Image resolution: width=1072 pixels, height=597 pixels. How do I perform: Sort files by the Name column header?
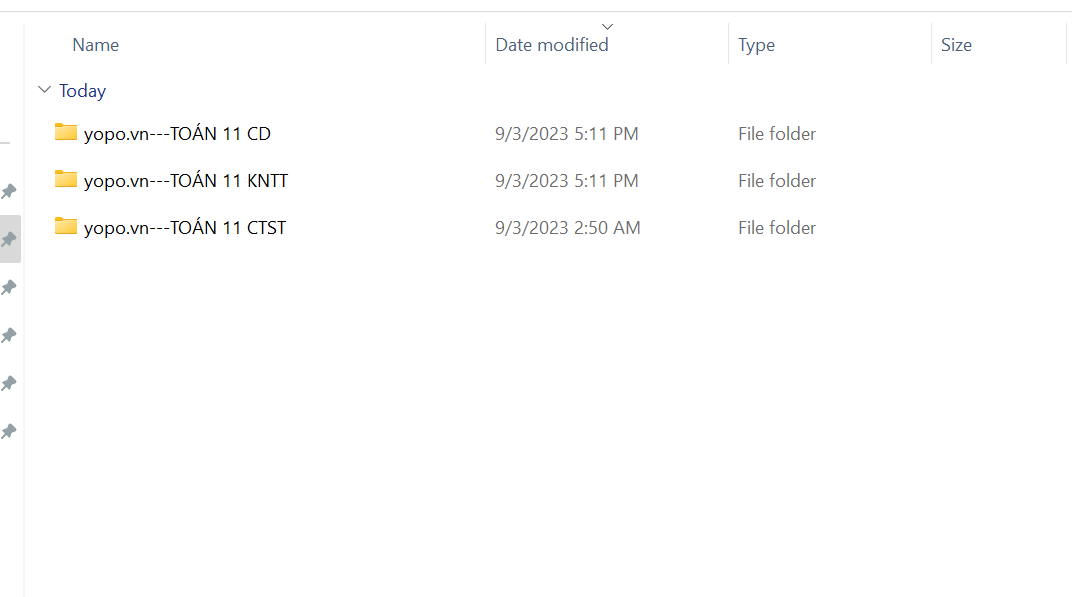pyautogui.click(x=96, y=45)
